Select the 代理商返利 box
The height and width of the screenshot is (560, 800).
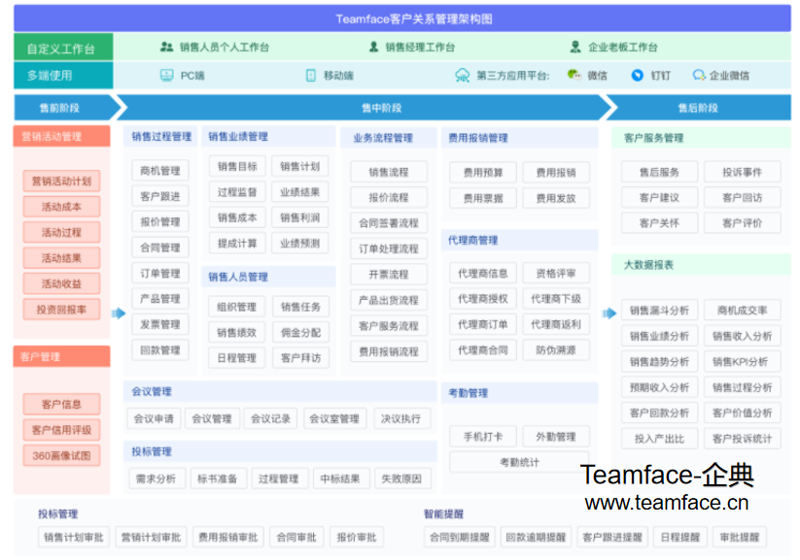(x=556, y=324)
